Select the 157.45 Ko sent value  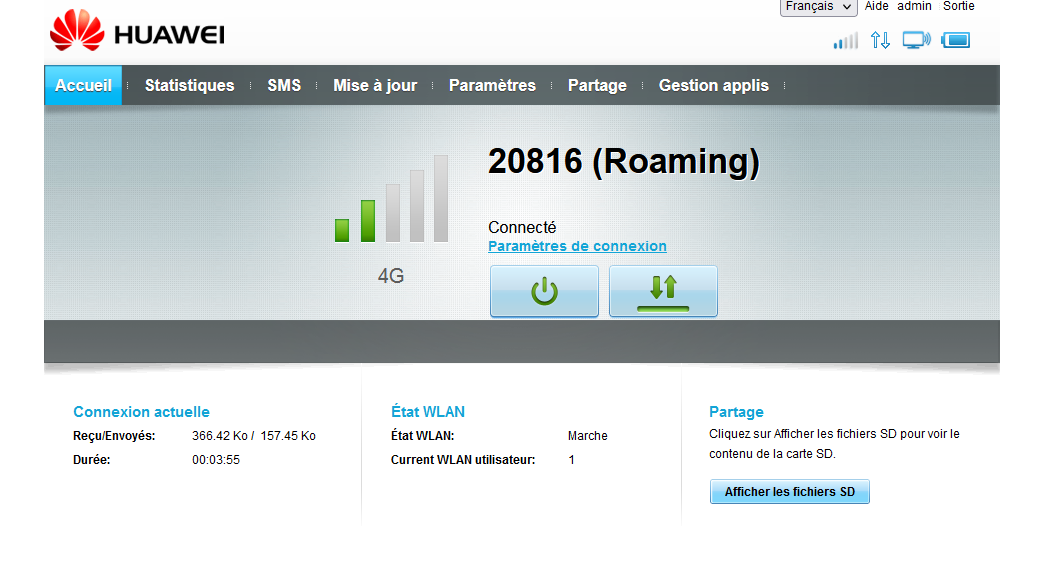click(288, 436)
